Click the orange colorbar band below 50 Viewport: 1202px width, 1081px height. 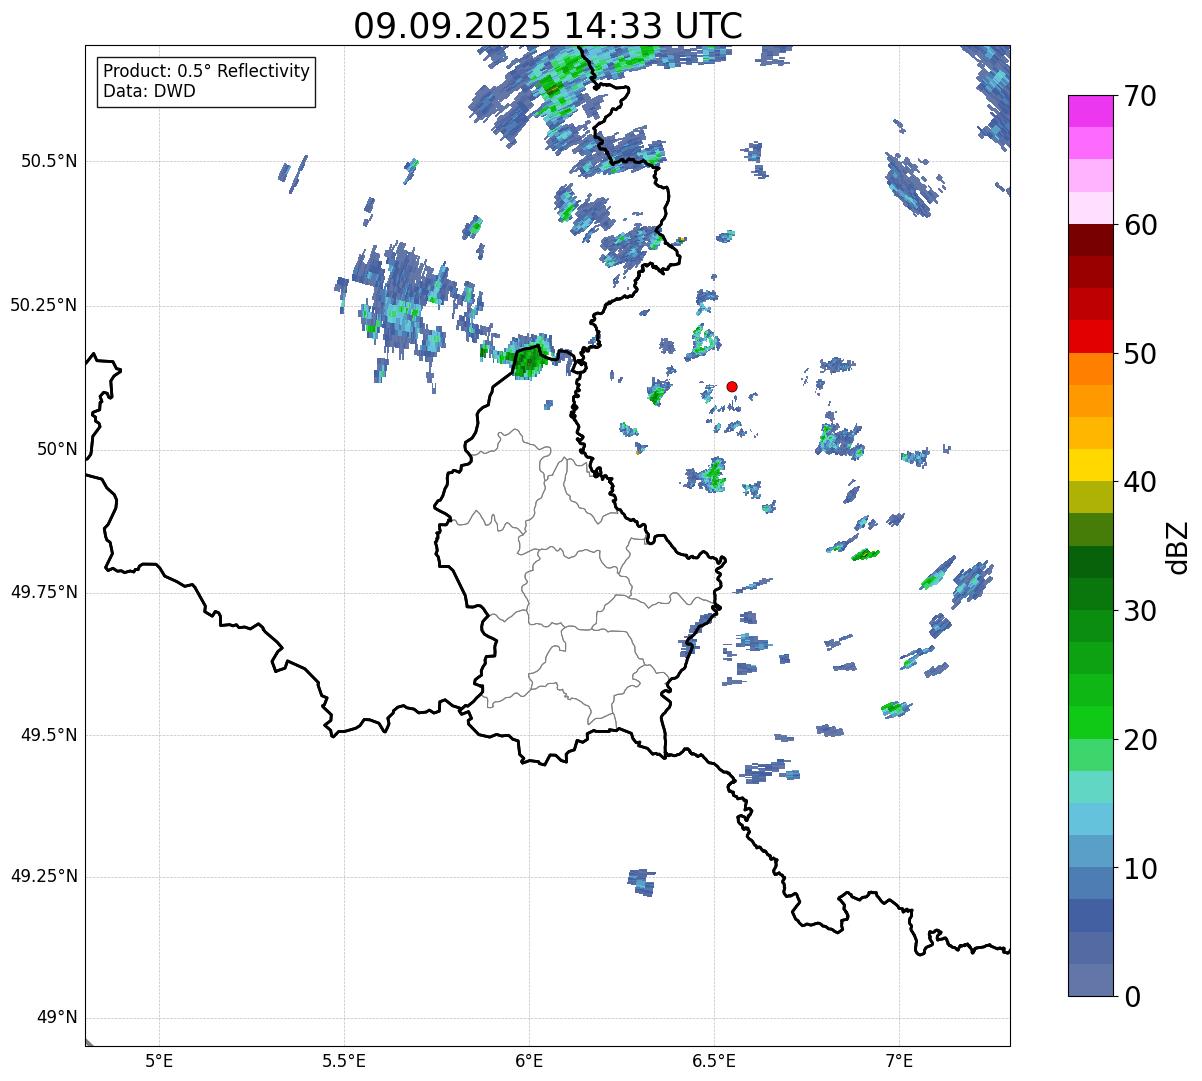(1091, 369)
